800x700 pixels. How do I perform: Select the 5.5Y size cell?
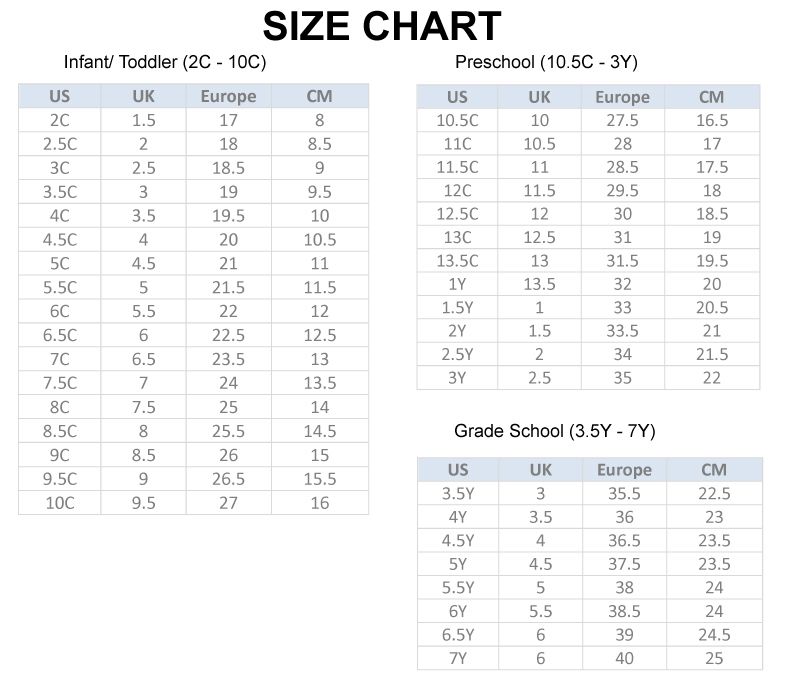458,587
